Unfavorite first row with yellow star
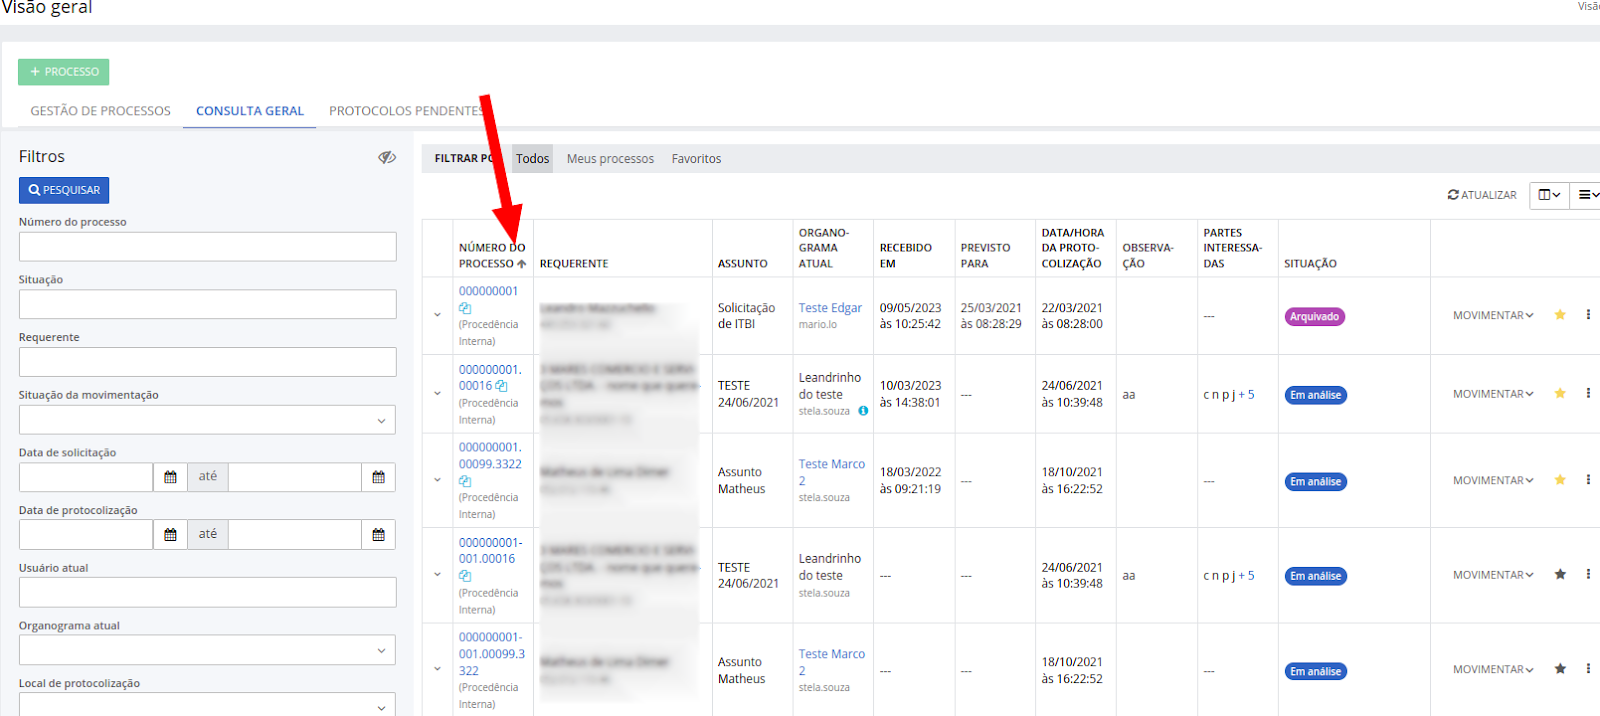The width and height of the screenshot is (1600, 716). (x=1560, y=315)
